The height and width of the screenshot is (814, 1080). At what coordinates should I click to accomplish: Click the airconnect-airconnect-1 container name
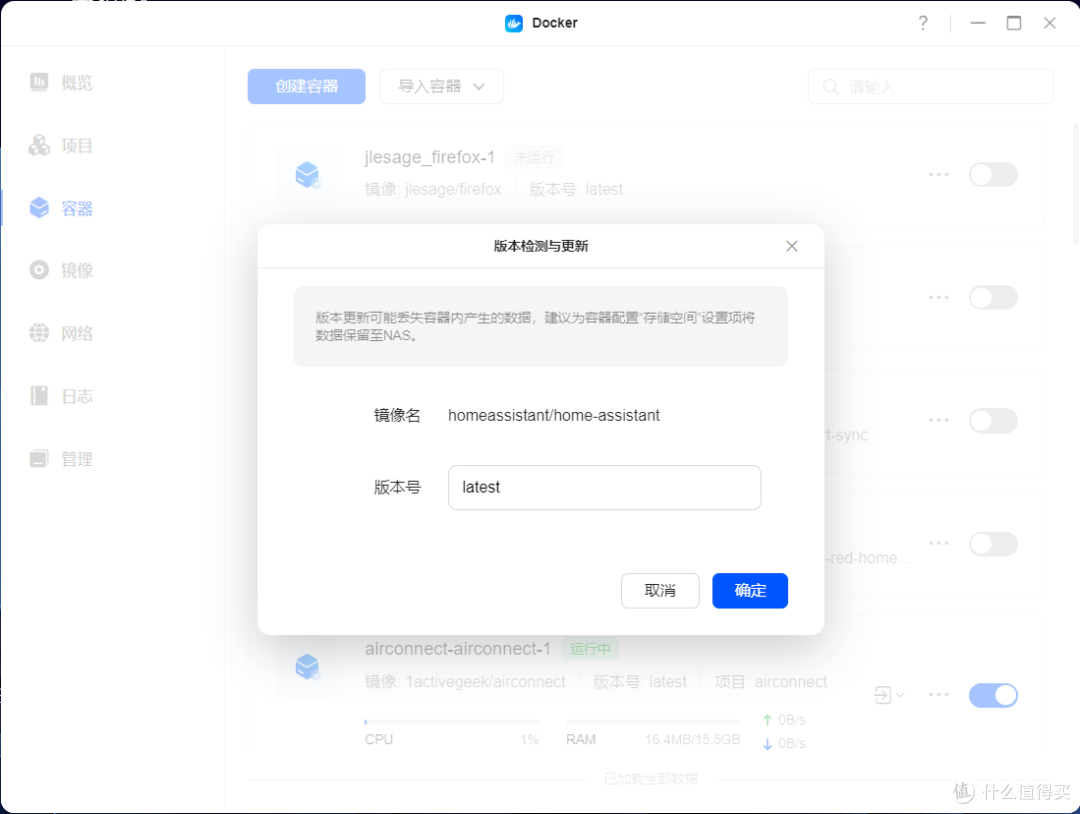pyautogui.click(x=458, y=649)
